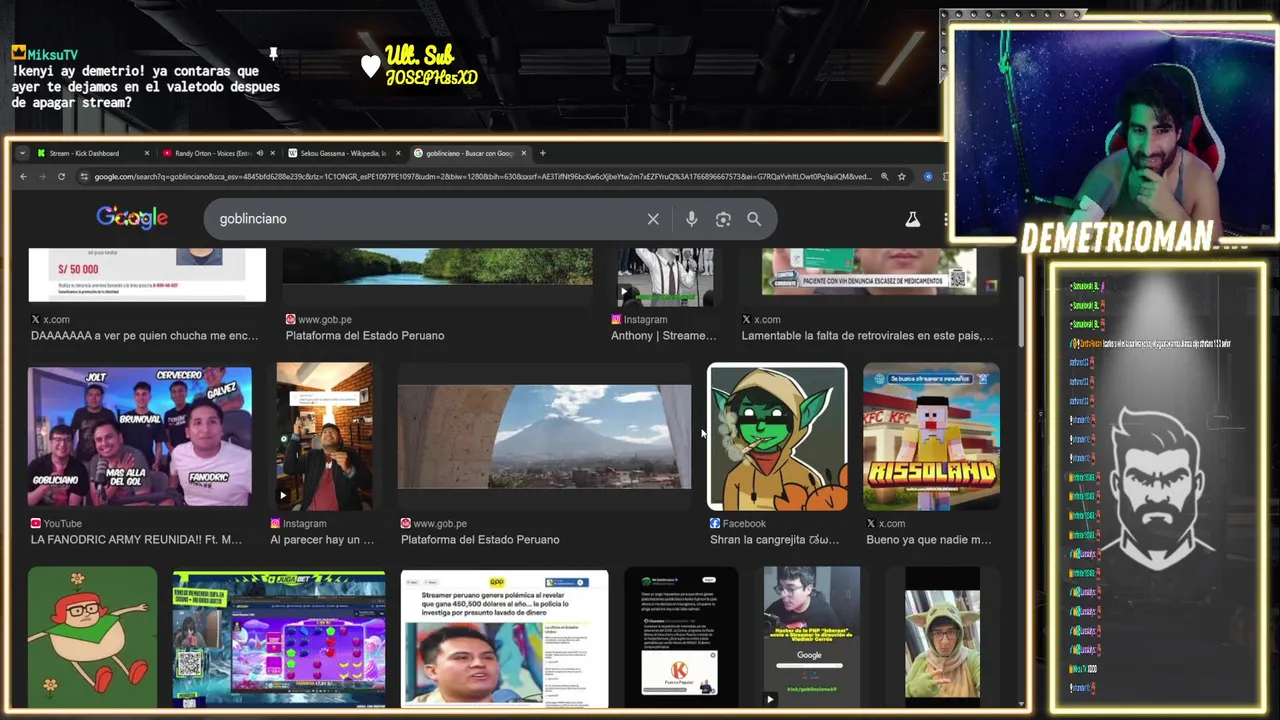
Task: Submit search with magnifying glass icon
Action: click(754, 219)
